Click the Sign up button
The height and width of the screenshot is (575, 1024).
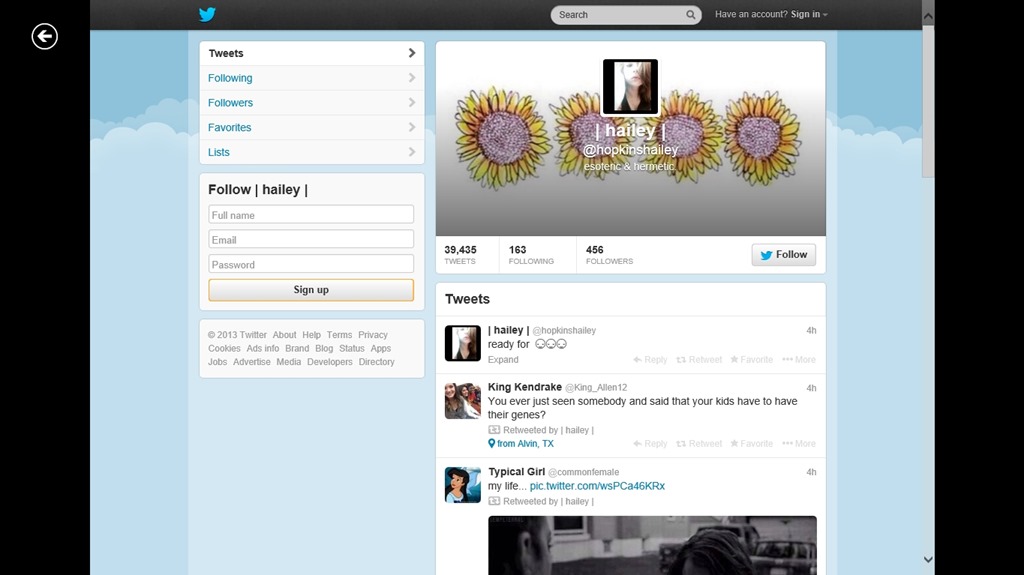[311, 289]
